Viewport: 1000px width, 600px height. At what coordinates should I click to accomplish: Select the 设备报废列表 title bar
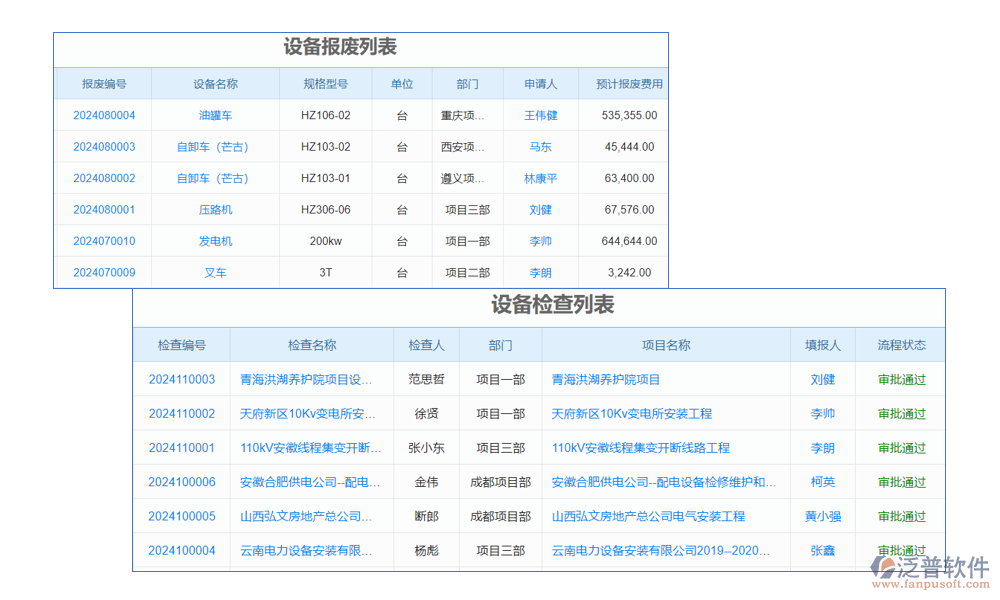[x=360, y=45]
